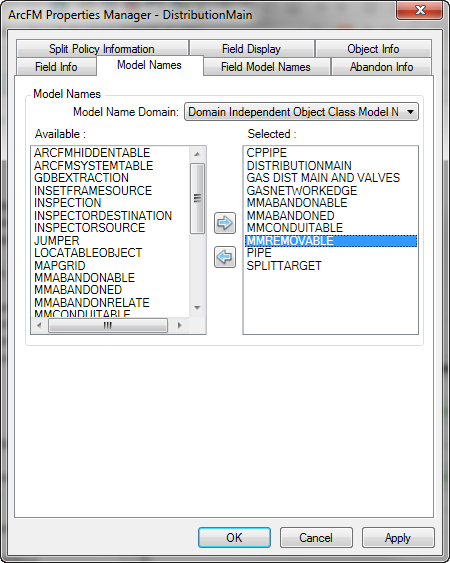
Task: Click the Available list scroll down arrow
Action: tap(197, 308)
